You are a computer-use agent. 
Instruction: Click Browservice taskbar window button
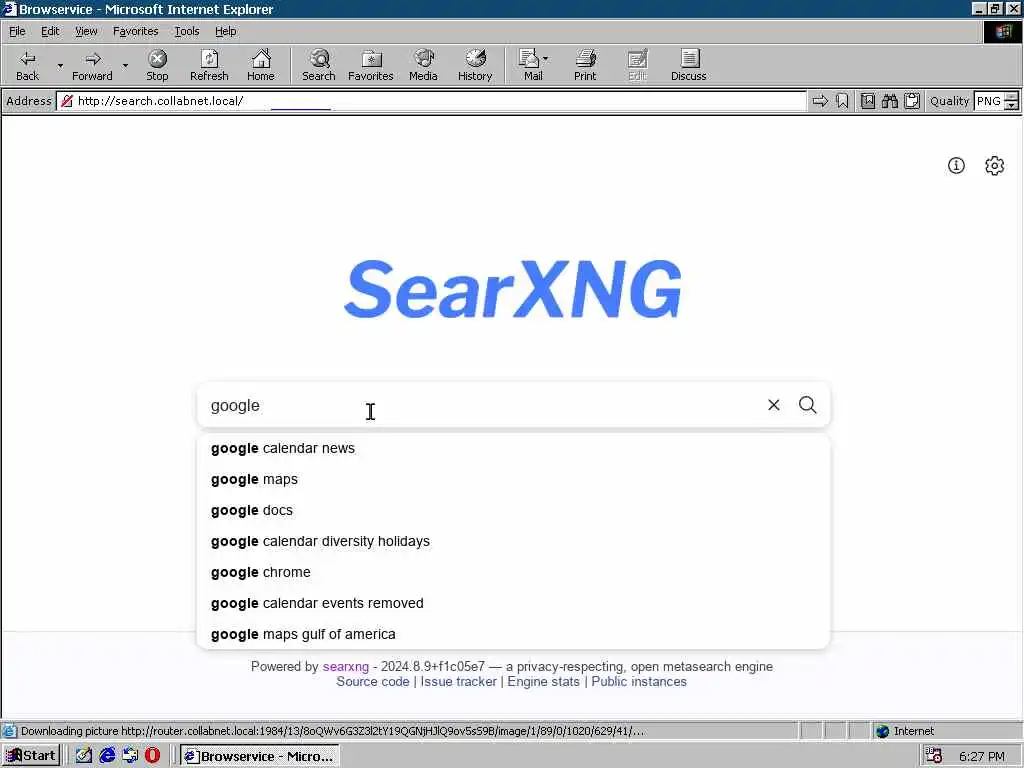tap(260, 756)
